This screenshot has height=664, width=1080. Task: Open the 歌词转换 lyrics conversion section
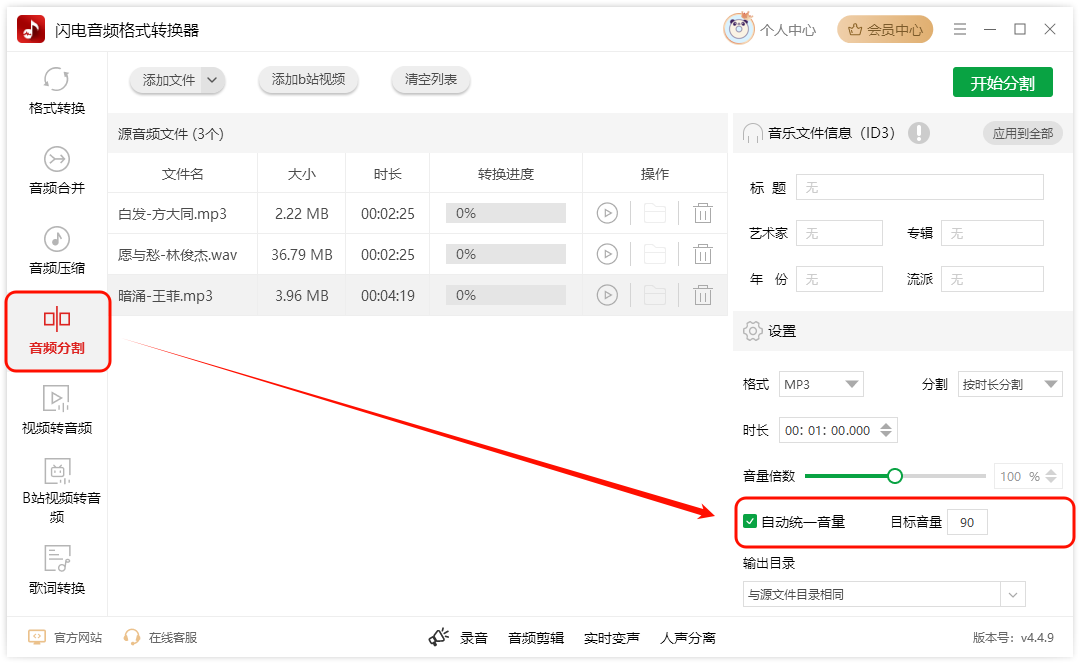coord(56,570)
